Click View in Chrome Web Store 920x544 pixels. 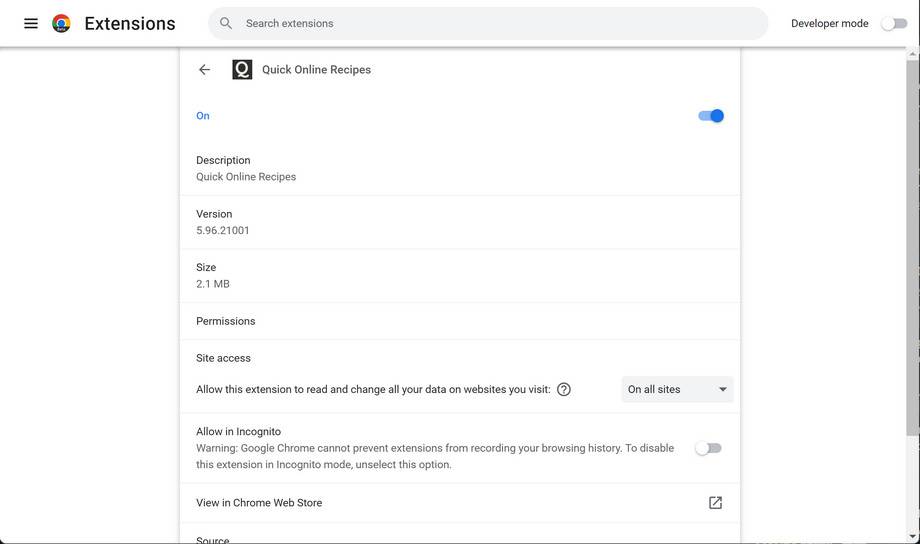[259, 503]
